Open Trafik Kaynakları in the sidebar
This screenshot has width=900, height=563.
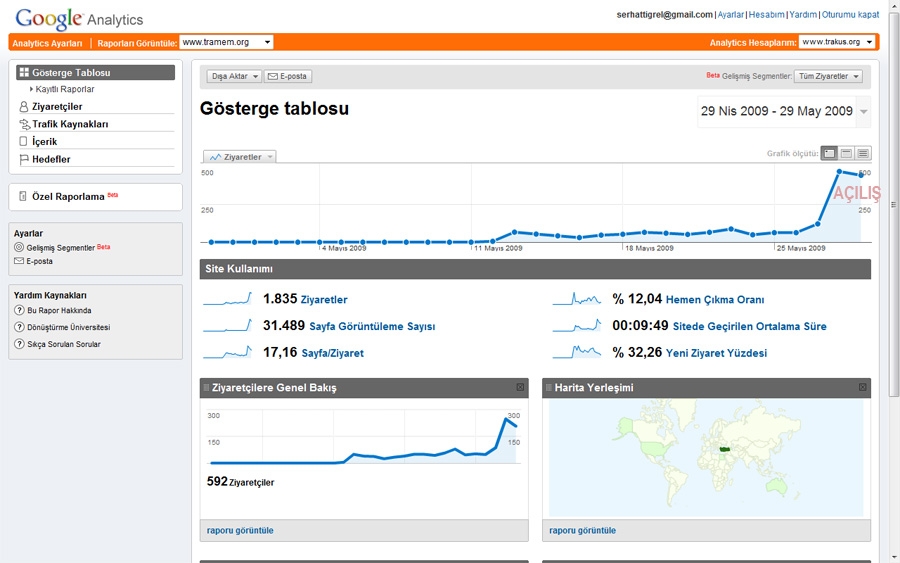(x=70, y=124)
